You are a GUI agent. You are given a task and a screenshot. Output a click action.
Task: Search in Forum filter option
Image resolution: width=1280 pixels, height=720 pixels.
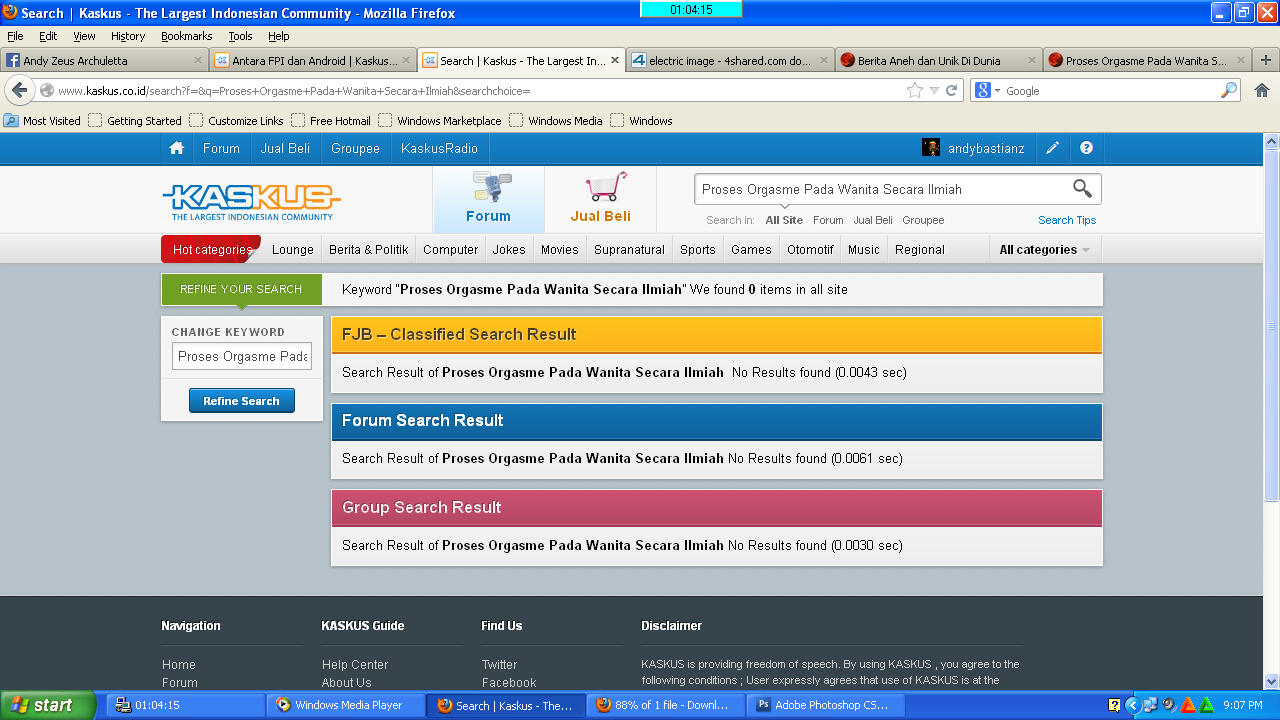coord(828,220)
